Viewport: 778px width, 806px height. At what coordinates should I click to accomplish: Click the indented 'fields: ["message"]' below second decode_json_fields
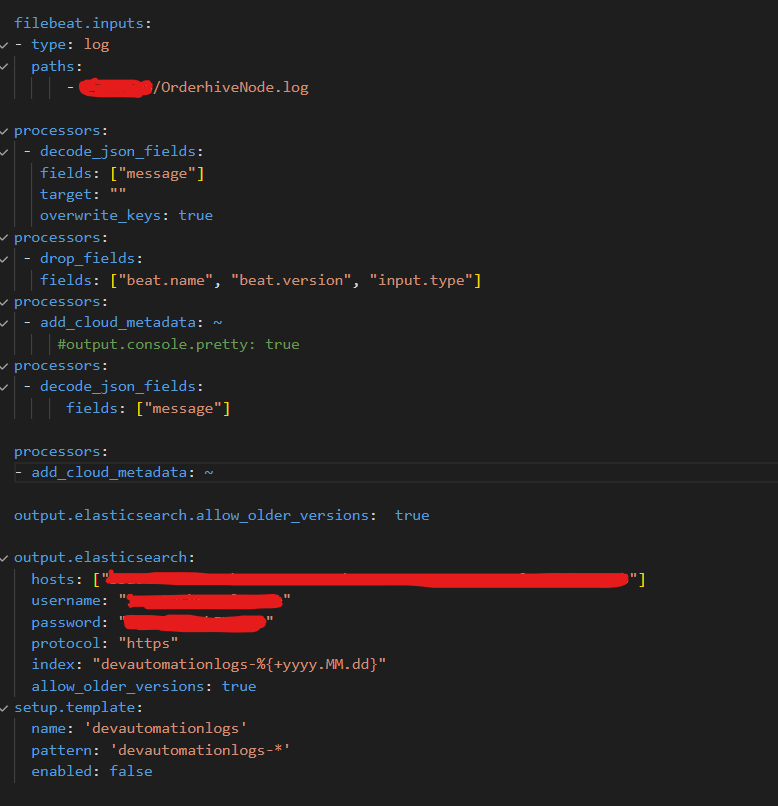(x=148, y=408)
